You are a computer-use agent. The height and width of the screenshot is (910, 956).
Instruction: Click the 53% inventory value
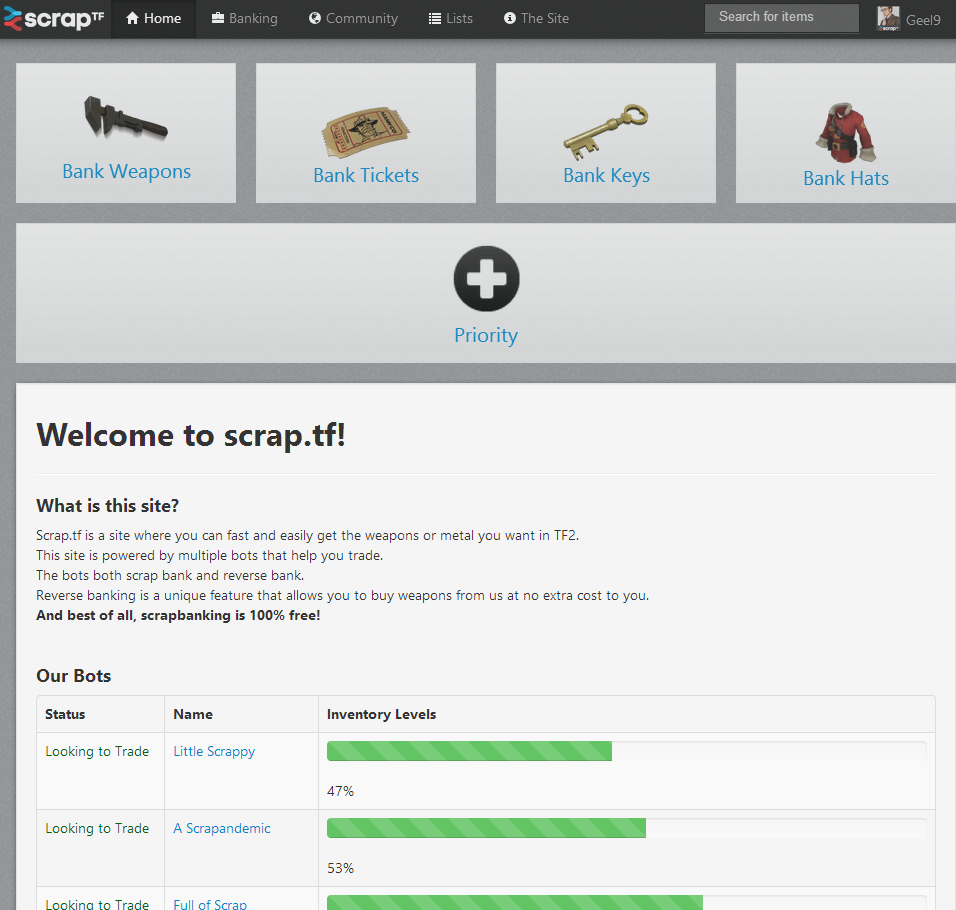pos(340,868)
